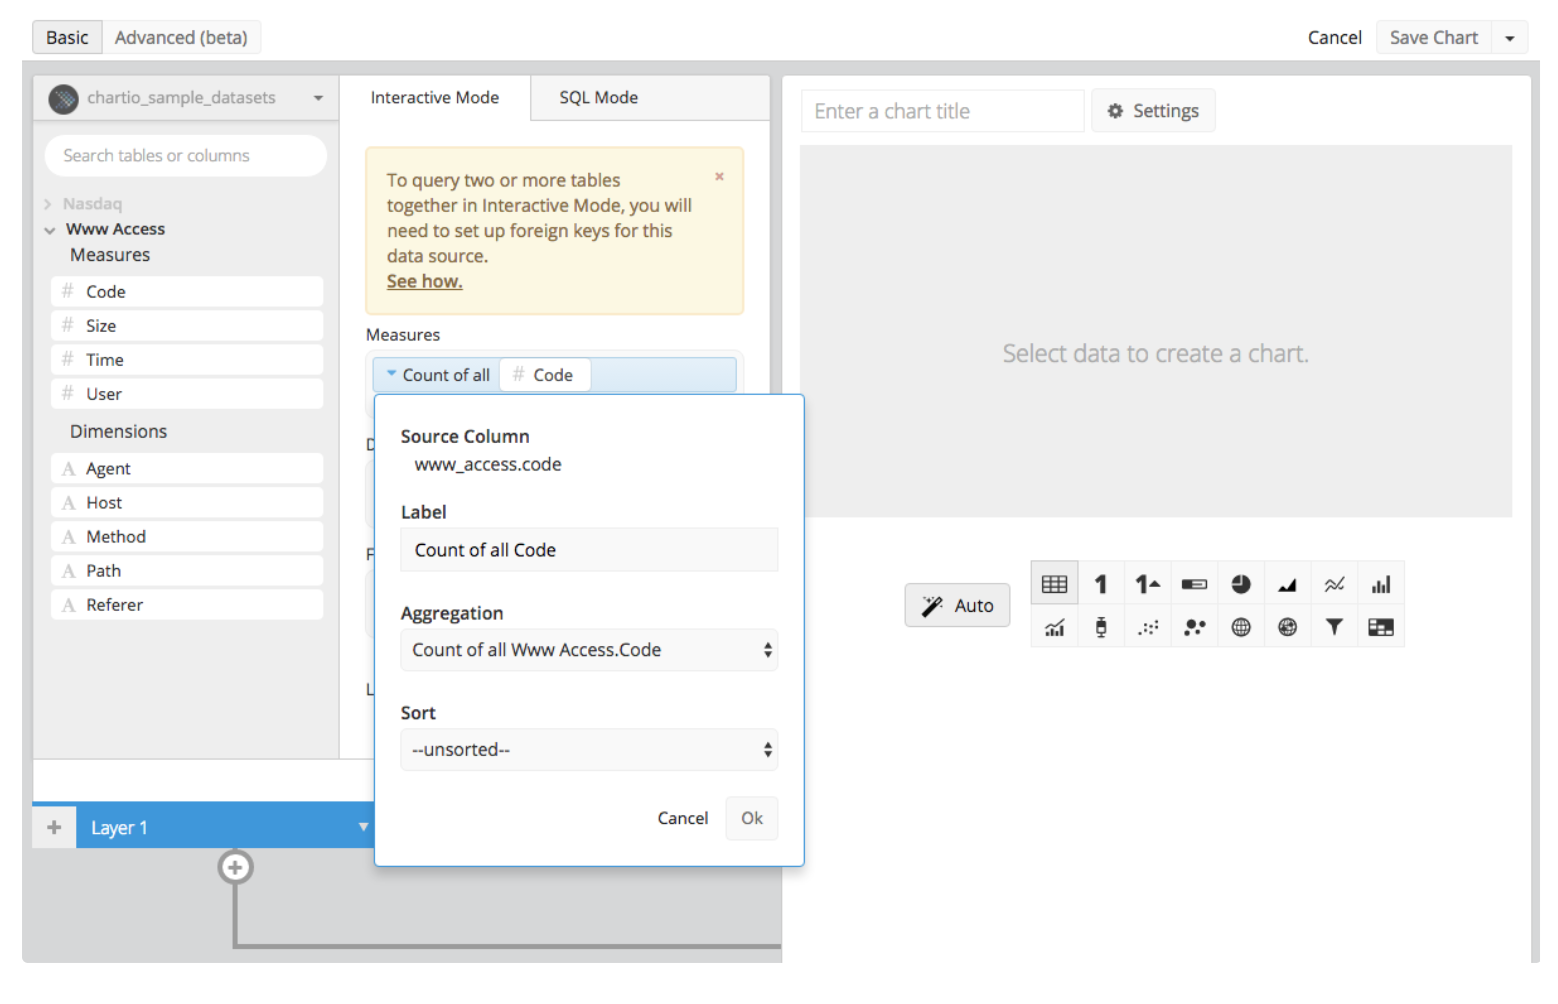Switch to the SQL Mode tab
The width and height of the screenshot is (1558, 1004).
coord(598,98)
